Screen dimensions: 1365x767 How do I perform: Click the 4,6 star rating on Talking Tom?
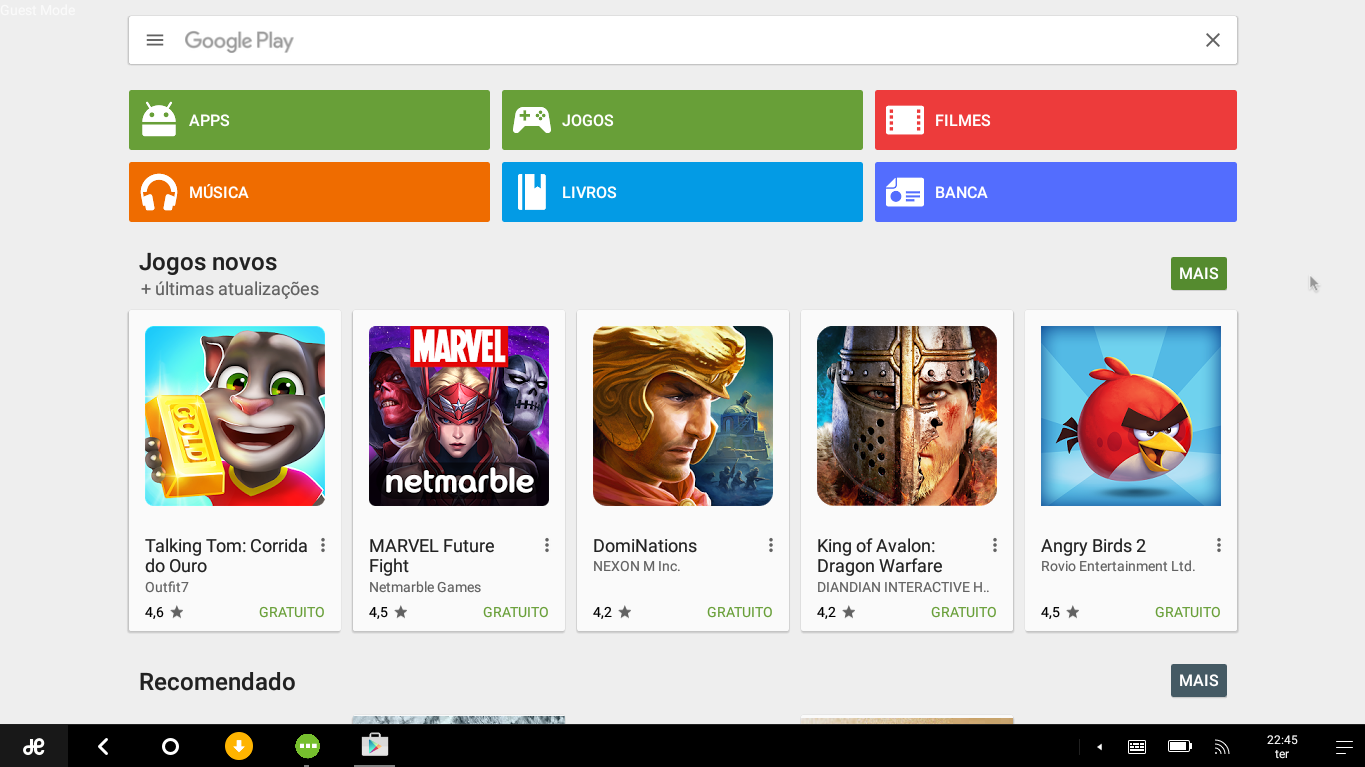(x=164, y=612)
